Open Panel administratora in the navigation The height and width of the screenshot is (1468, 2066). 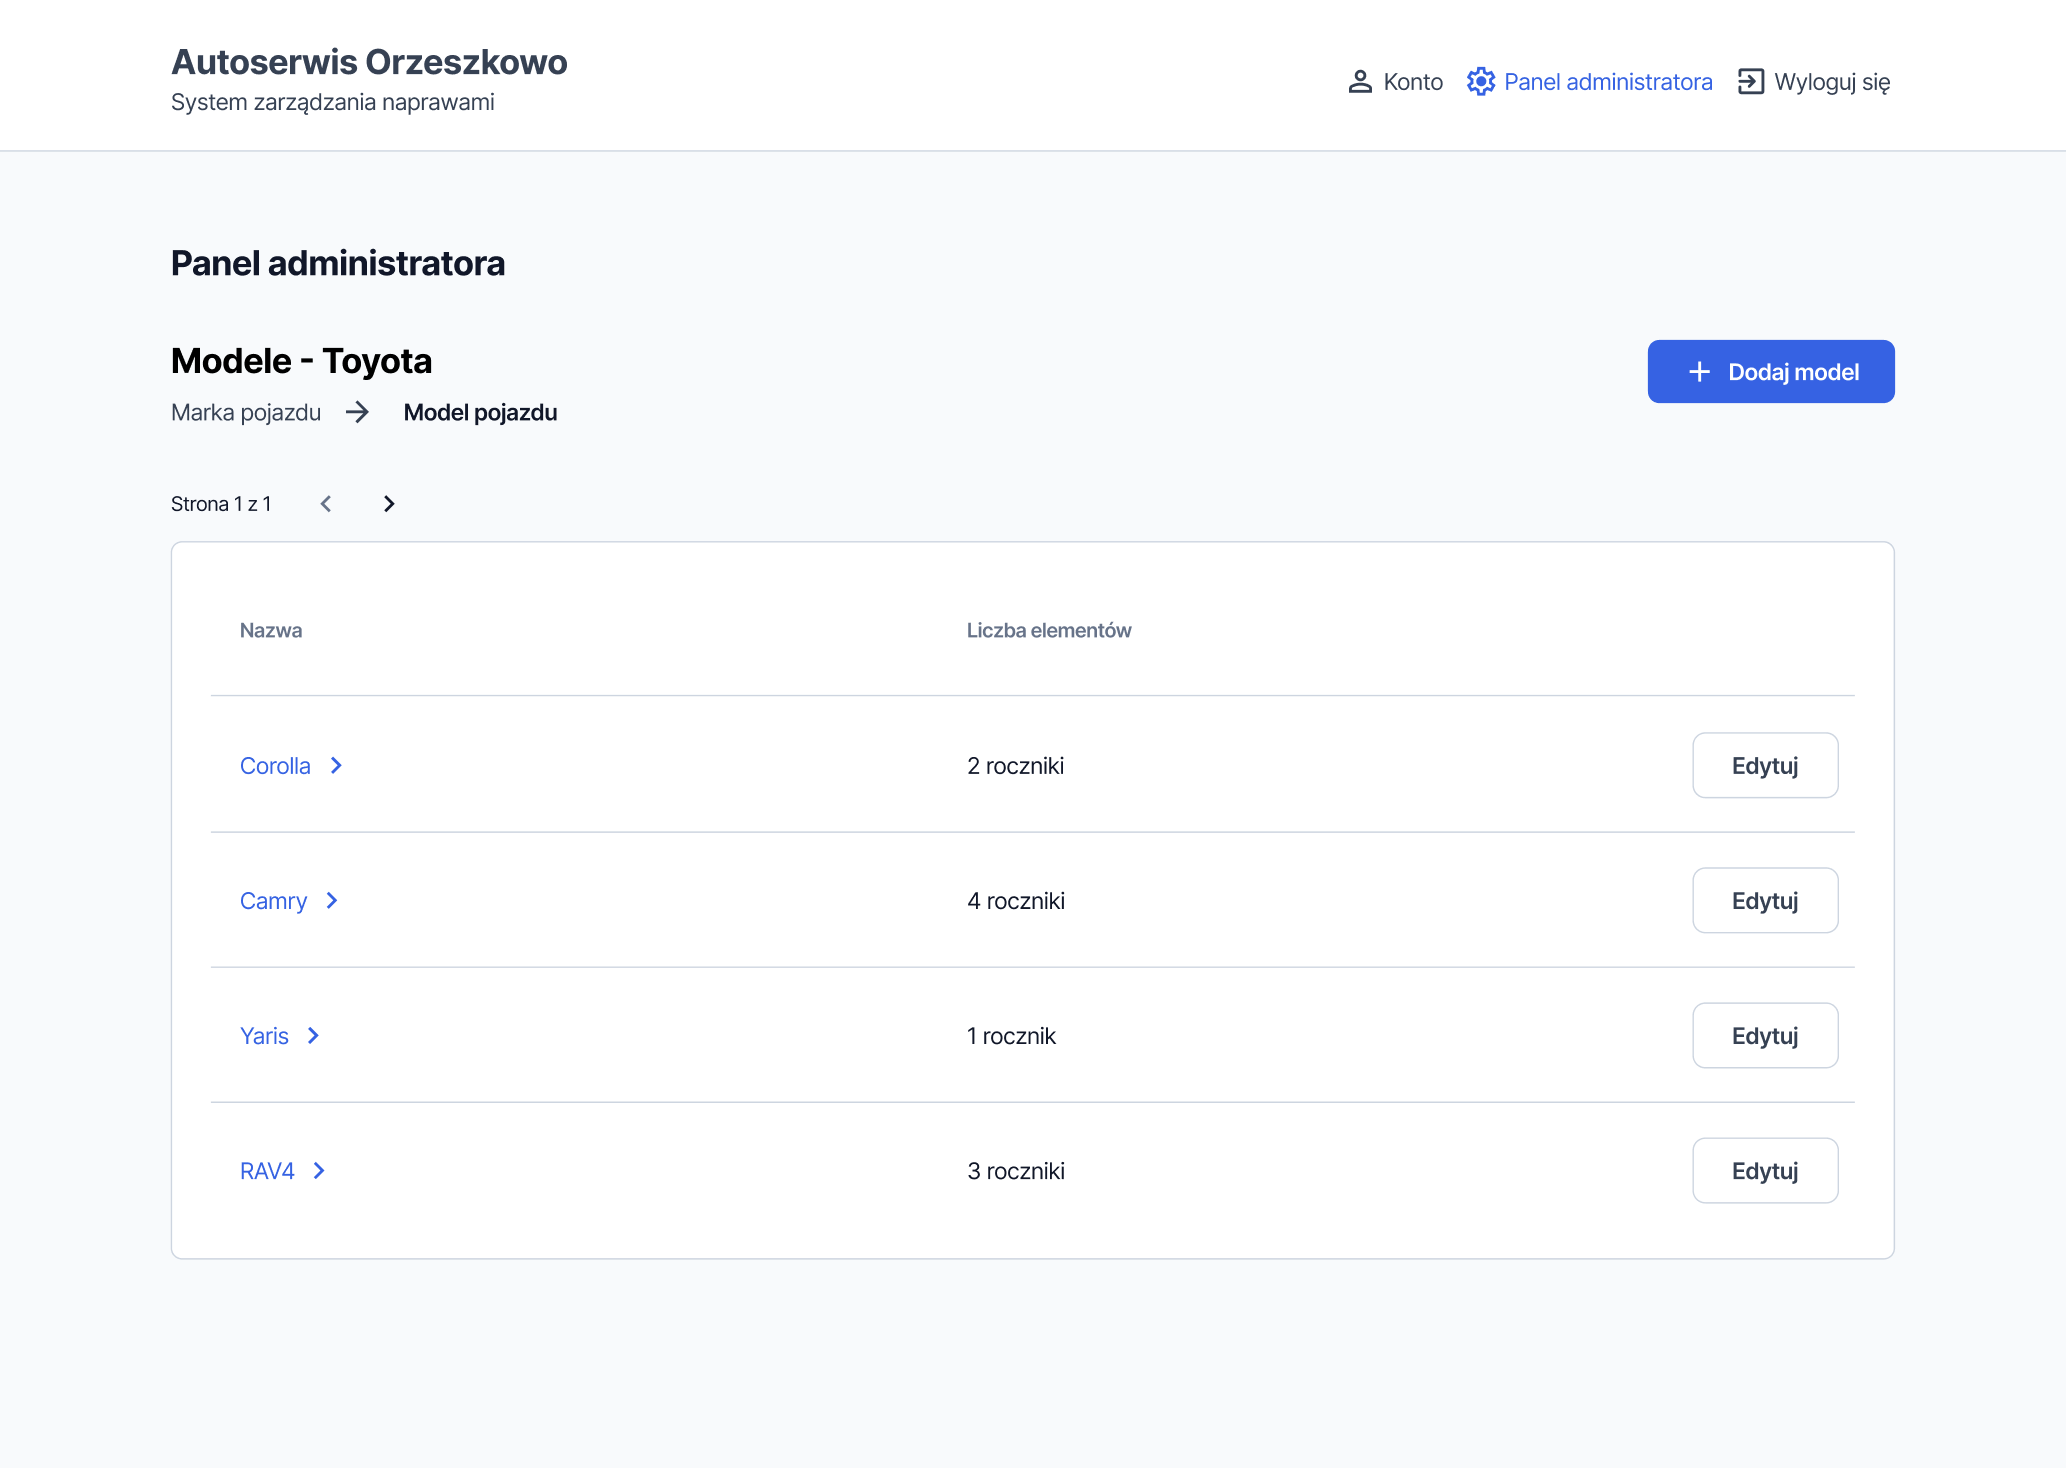1590,82
